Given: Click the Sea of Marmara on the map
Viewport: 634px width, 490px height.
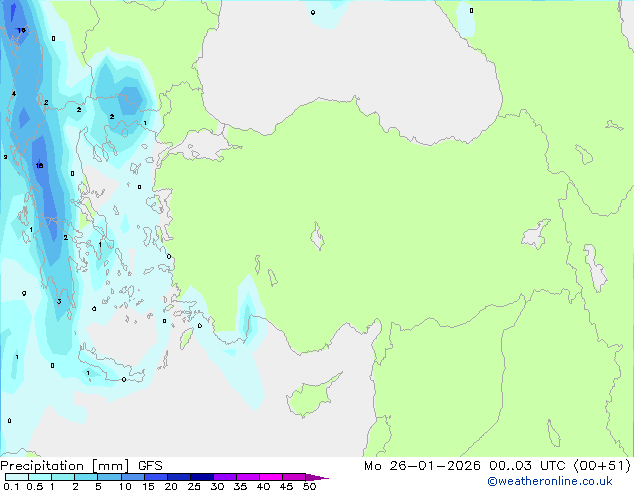Looking at the screenshot, I should 202,146.
